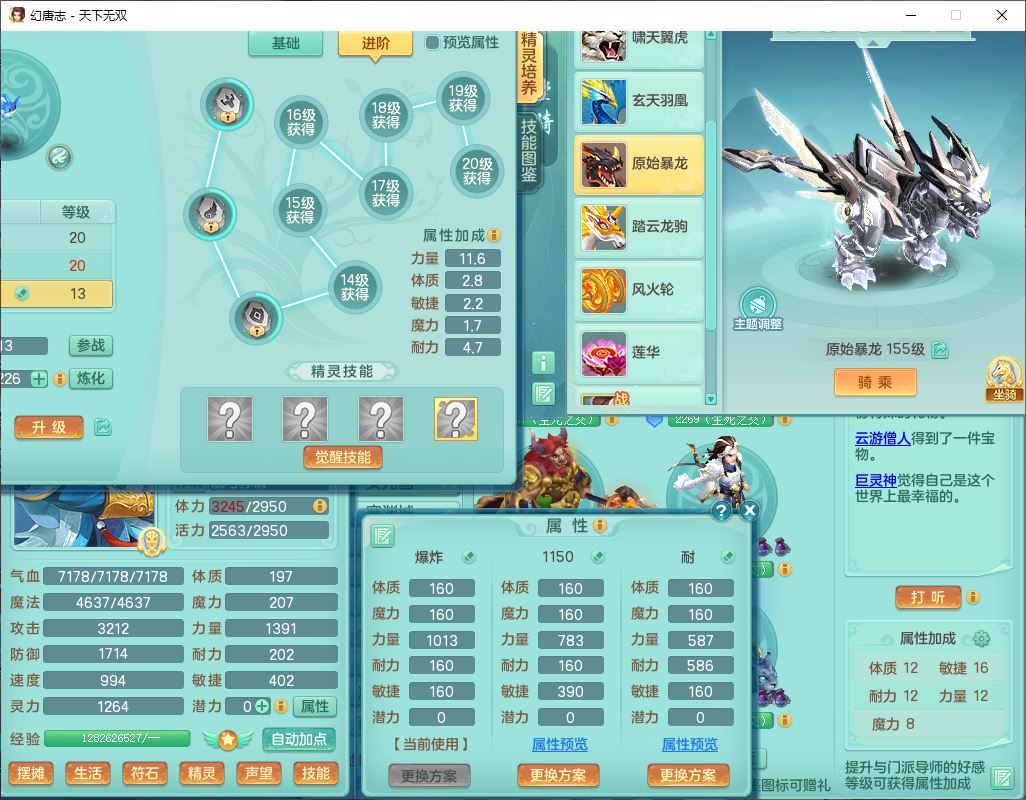
Task: Select the 15级获得 skill node
Action: coord(300,210)
